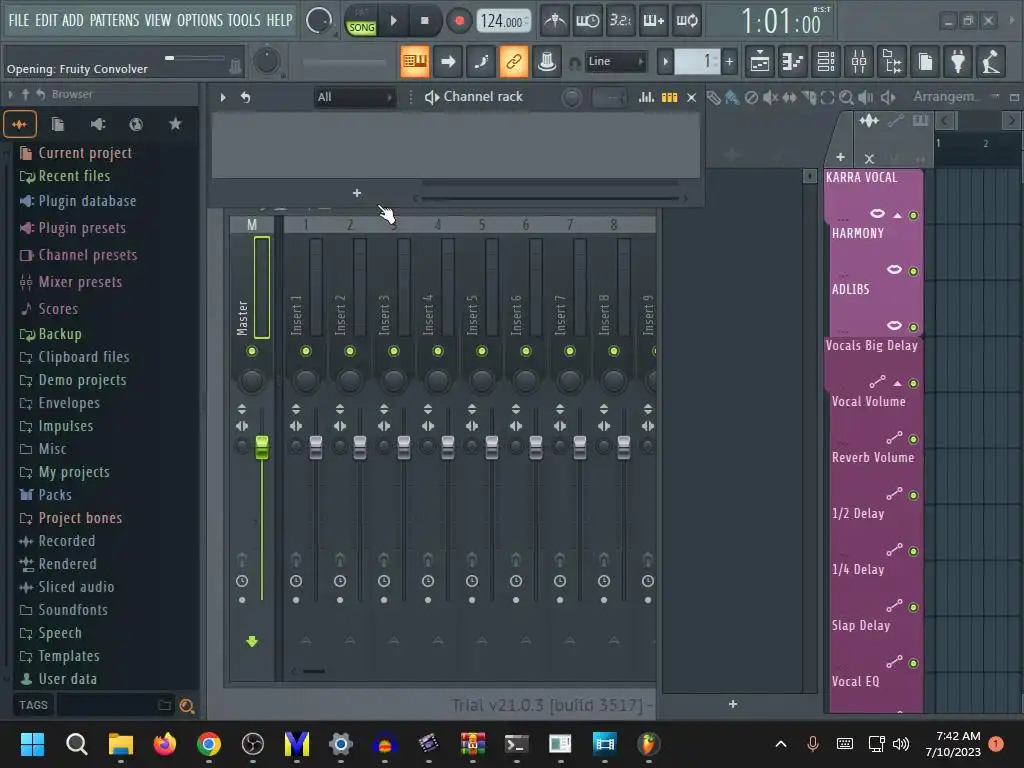The height and width of the screenshot is (768, 1024).
Task: Open the TOOLS menu
Action: 244,20
